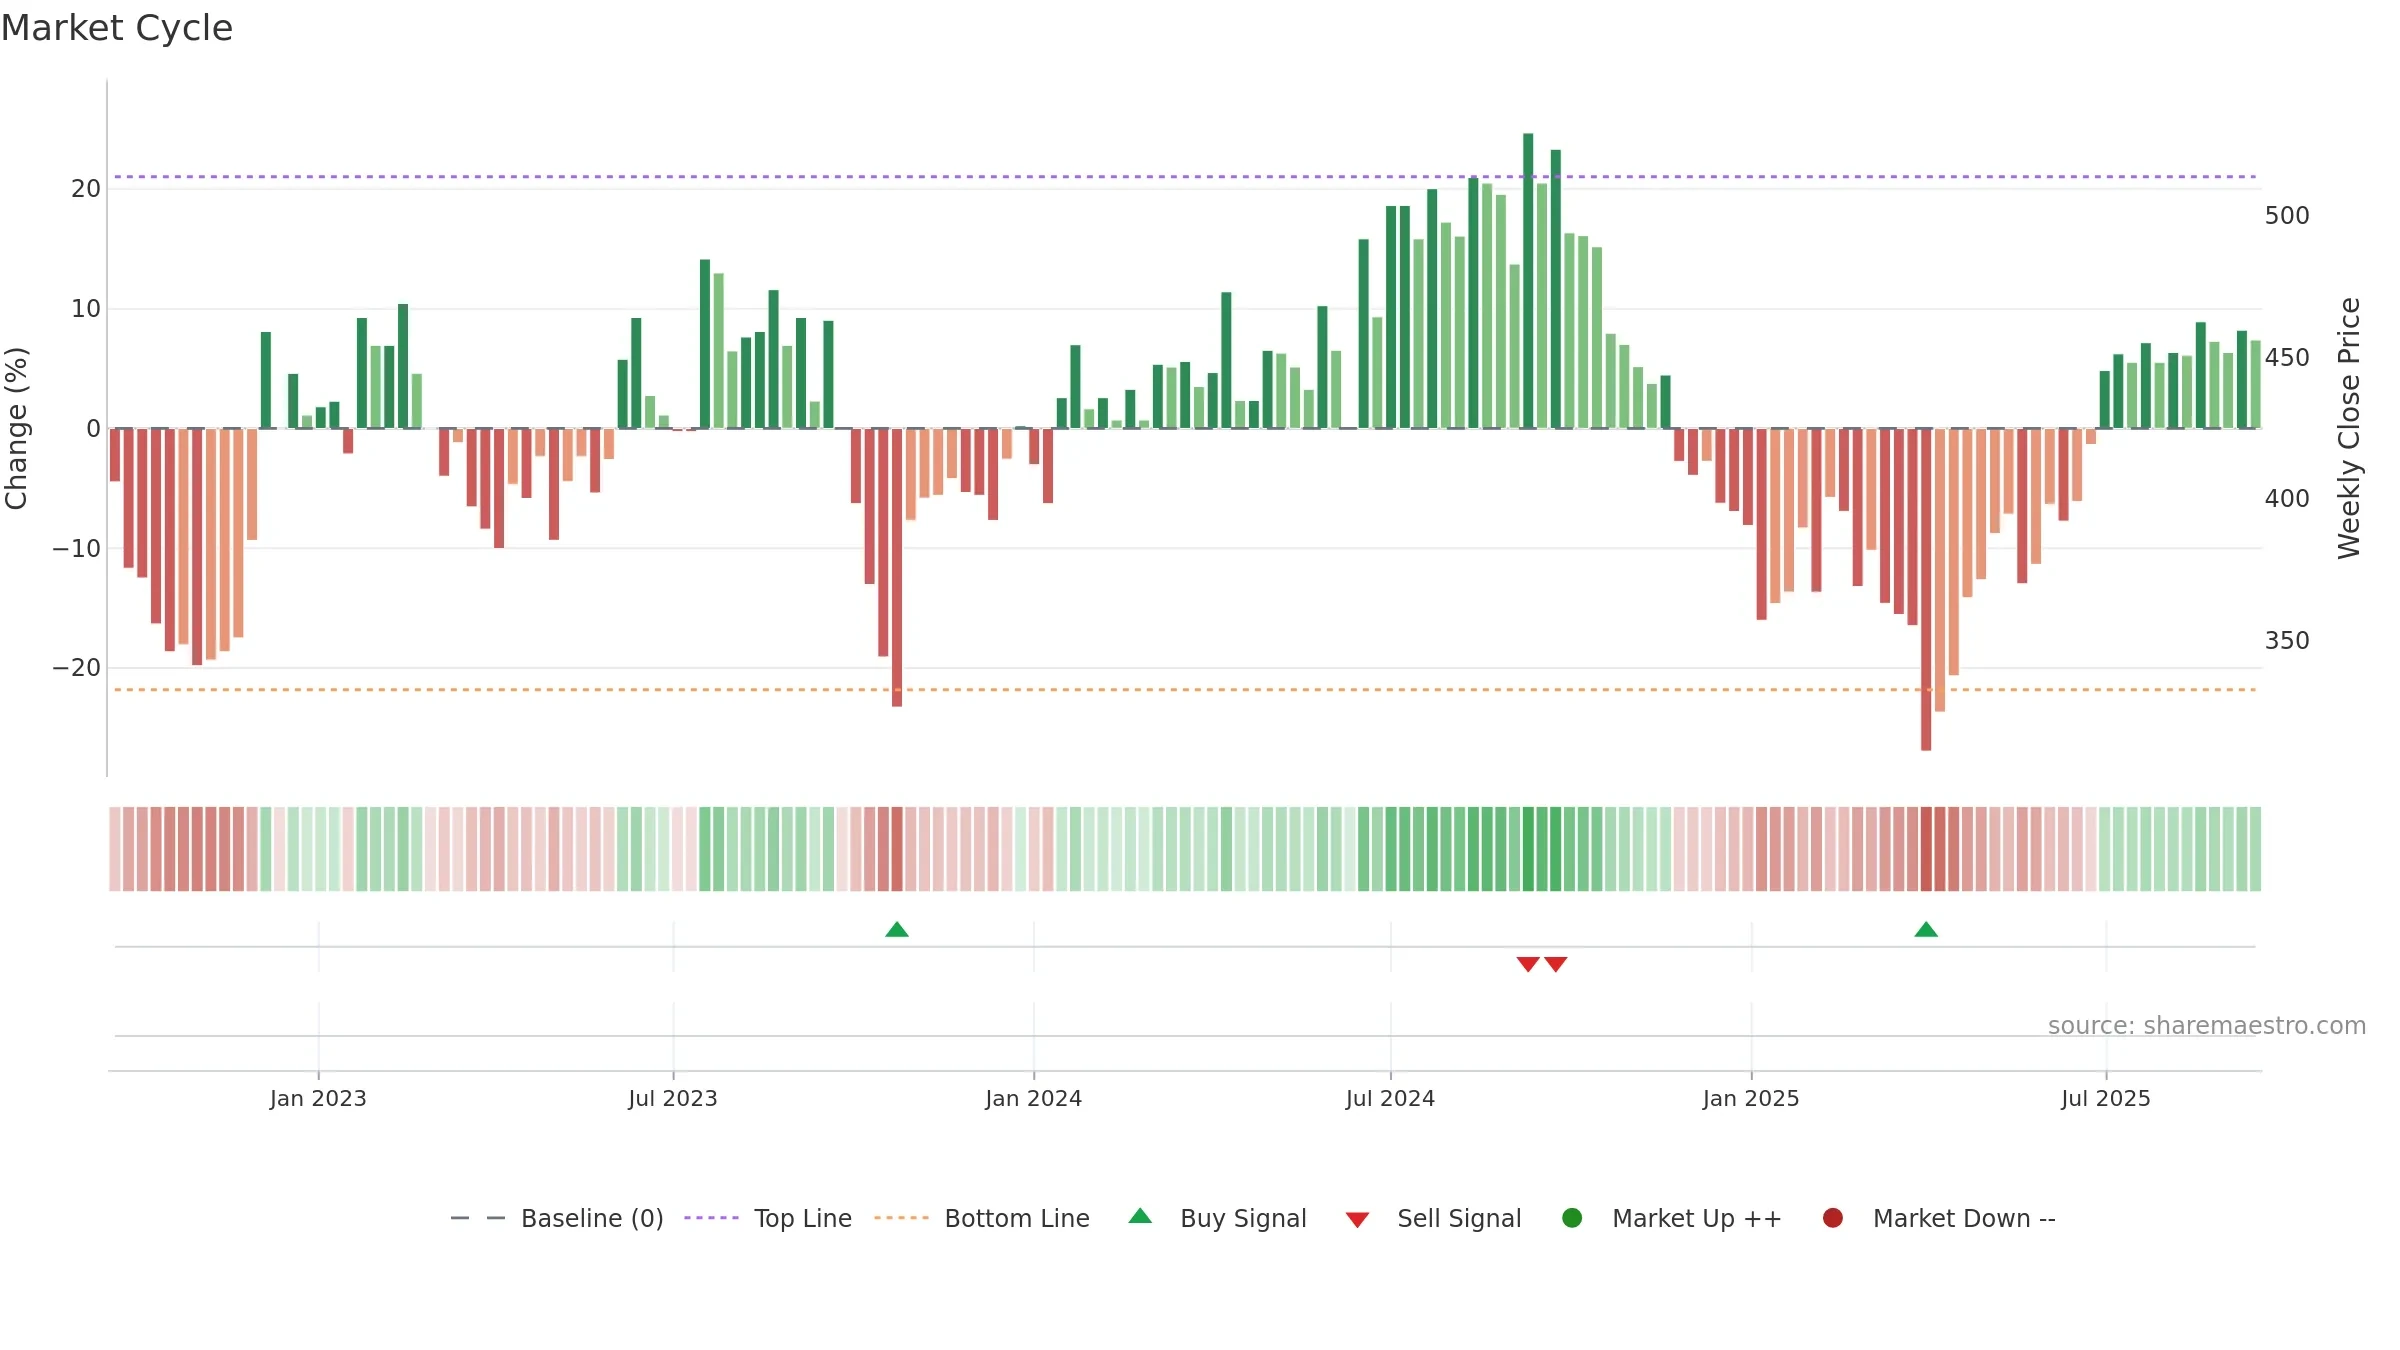Viewport: 2400px width, 1350px height.
Task: Click the tallest green bar above the Top Line
Action: click(1528, 281)
